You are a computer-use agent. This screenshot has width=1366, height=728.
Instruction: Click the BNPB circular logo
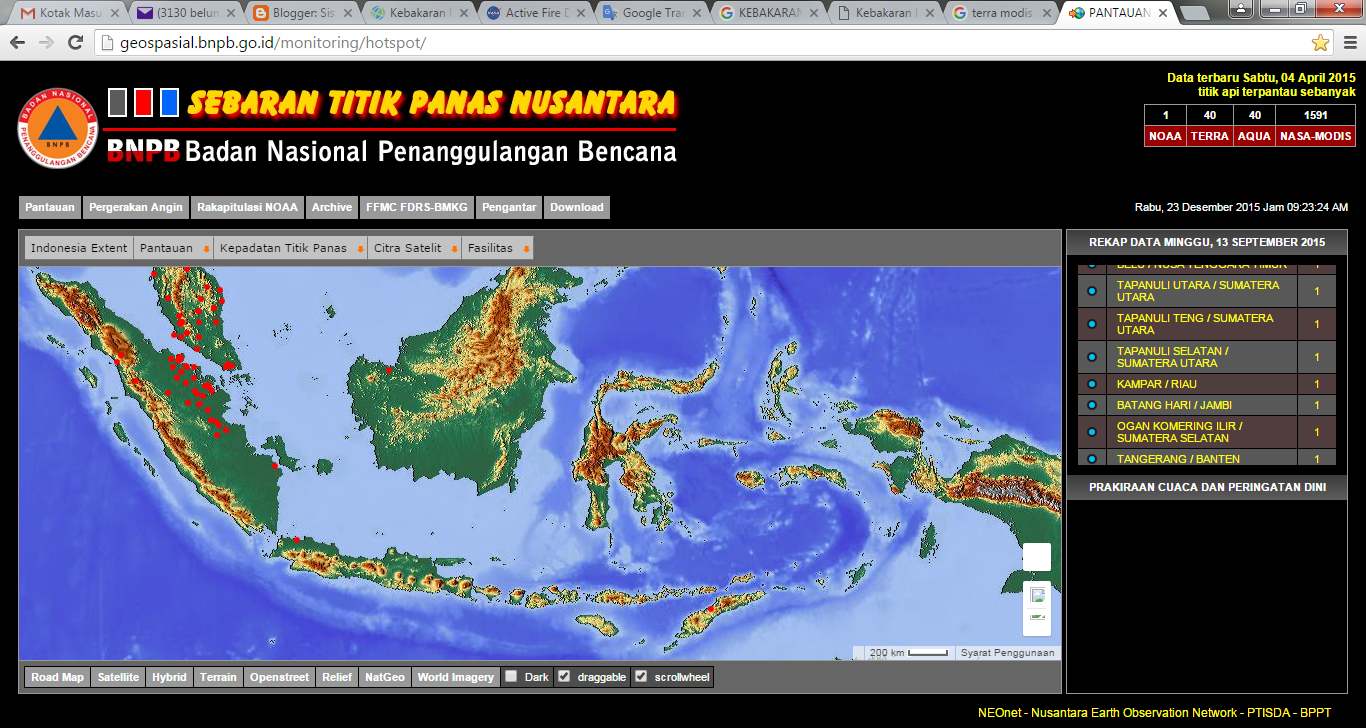58,129
